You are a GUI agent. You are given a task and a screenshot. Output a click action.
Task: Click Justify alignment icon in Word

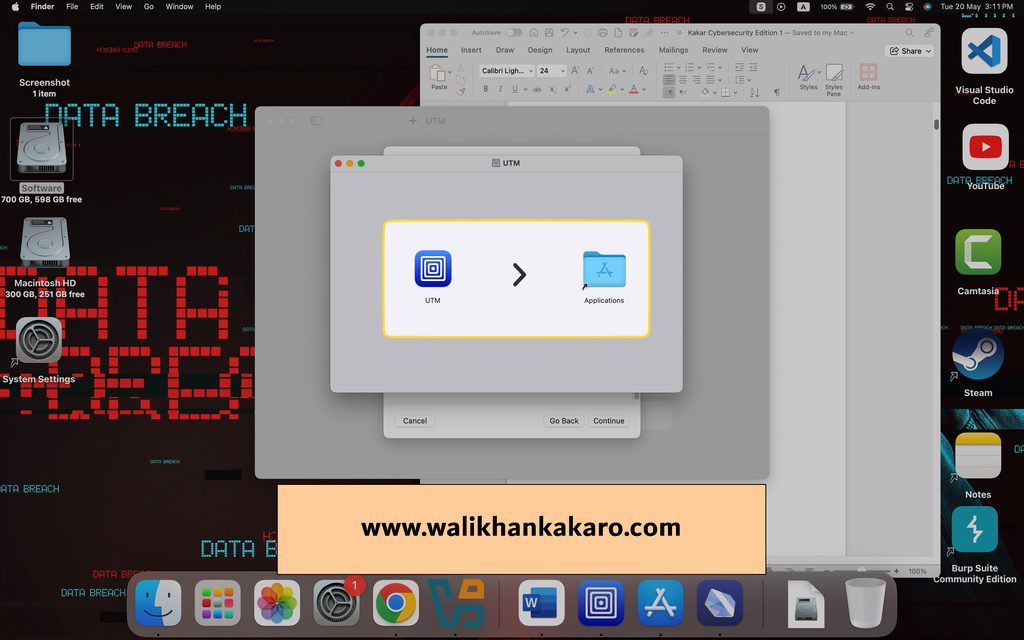point(710,80)
